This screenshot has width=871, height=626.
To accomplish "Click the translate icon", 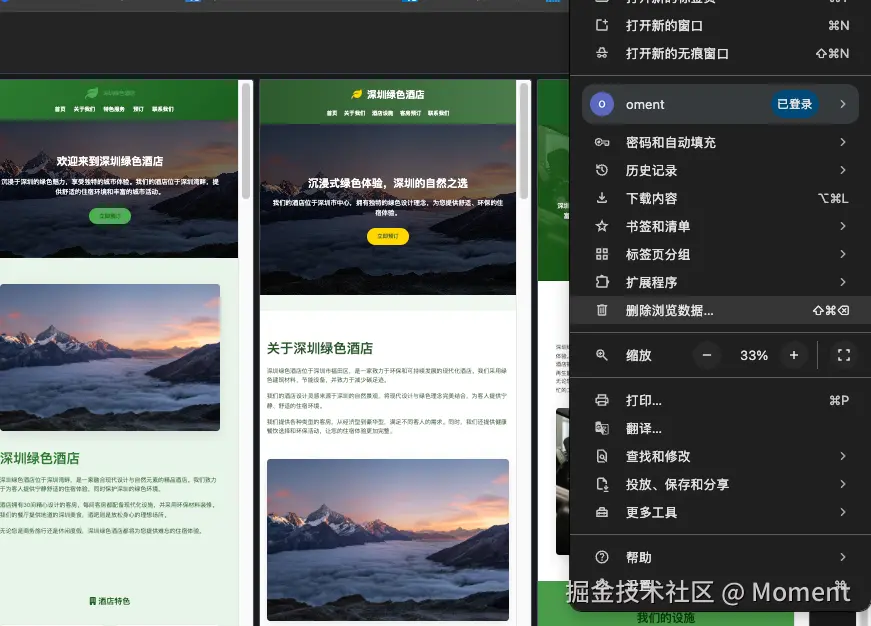I will tap(602, 428).
